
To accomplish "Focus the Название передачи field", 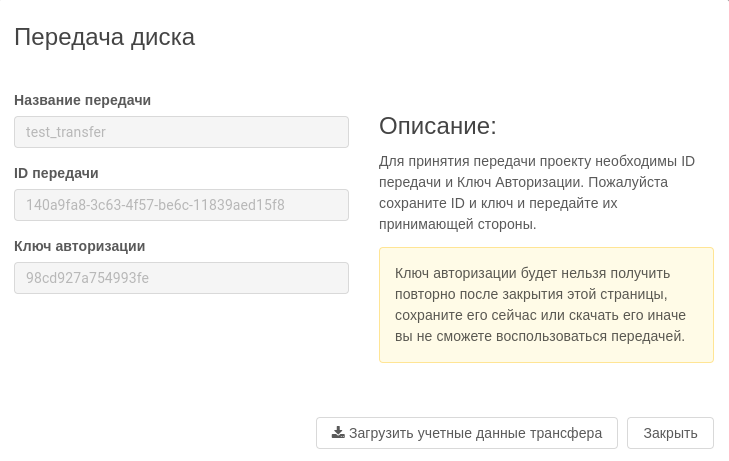I will (x=181, y=132).
